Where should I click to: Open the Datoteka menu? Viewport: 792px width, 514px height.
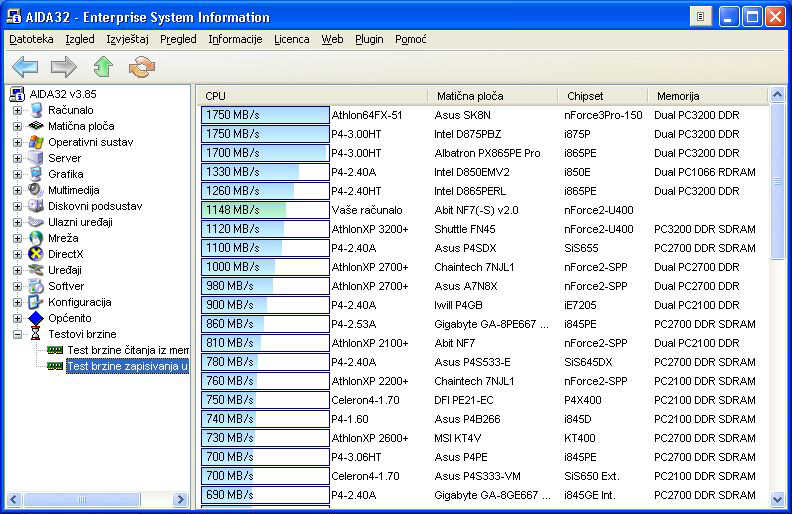pyautogui.click(x=31, y=39)
